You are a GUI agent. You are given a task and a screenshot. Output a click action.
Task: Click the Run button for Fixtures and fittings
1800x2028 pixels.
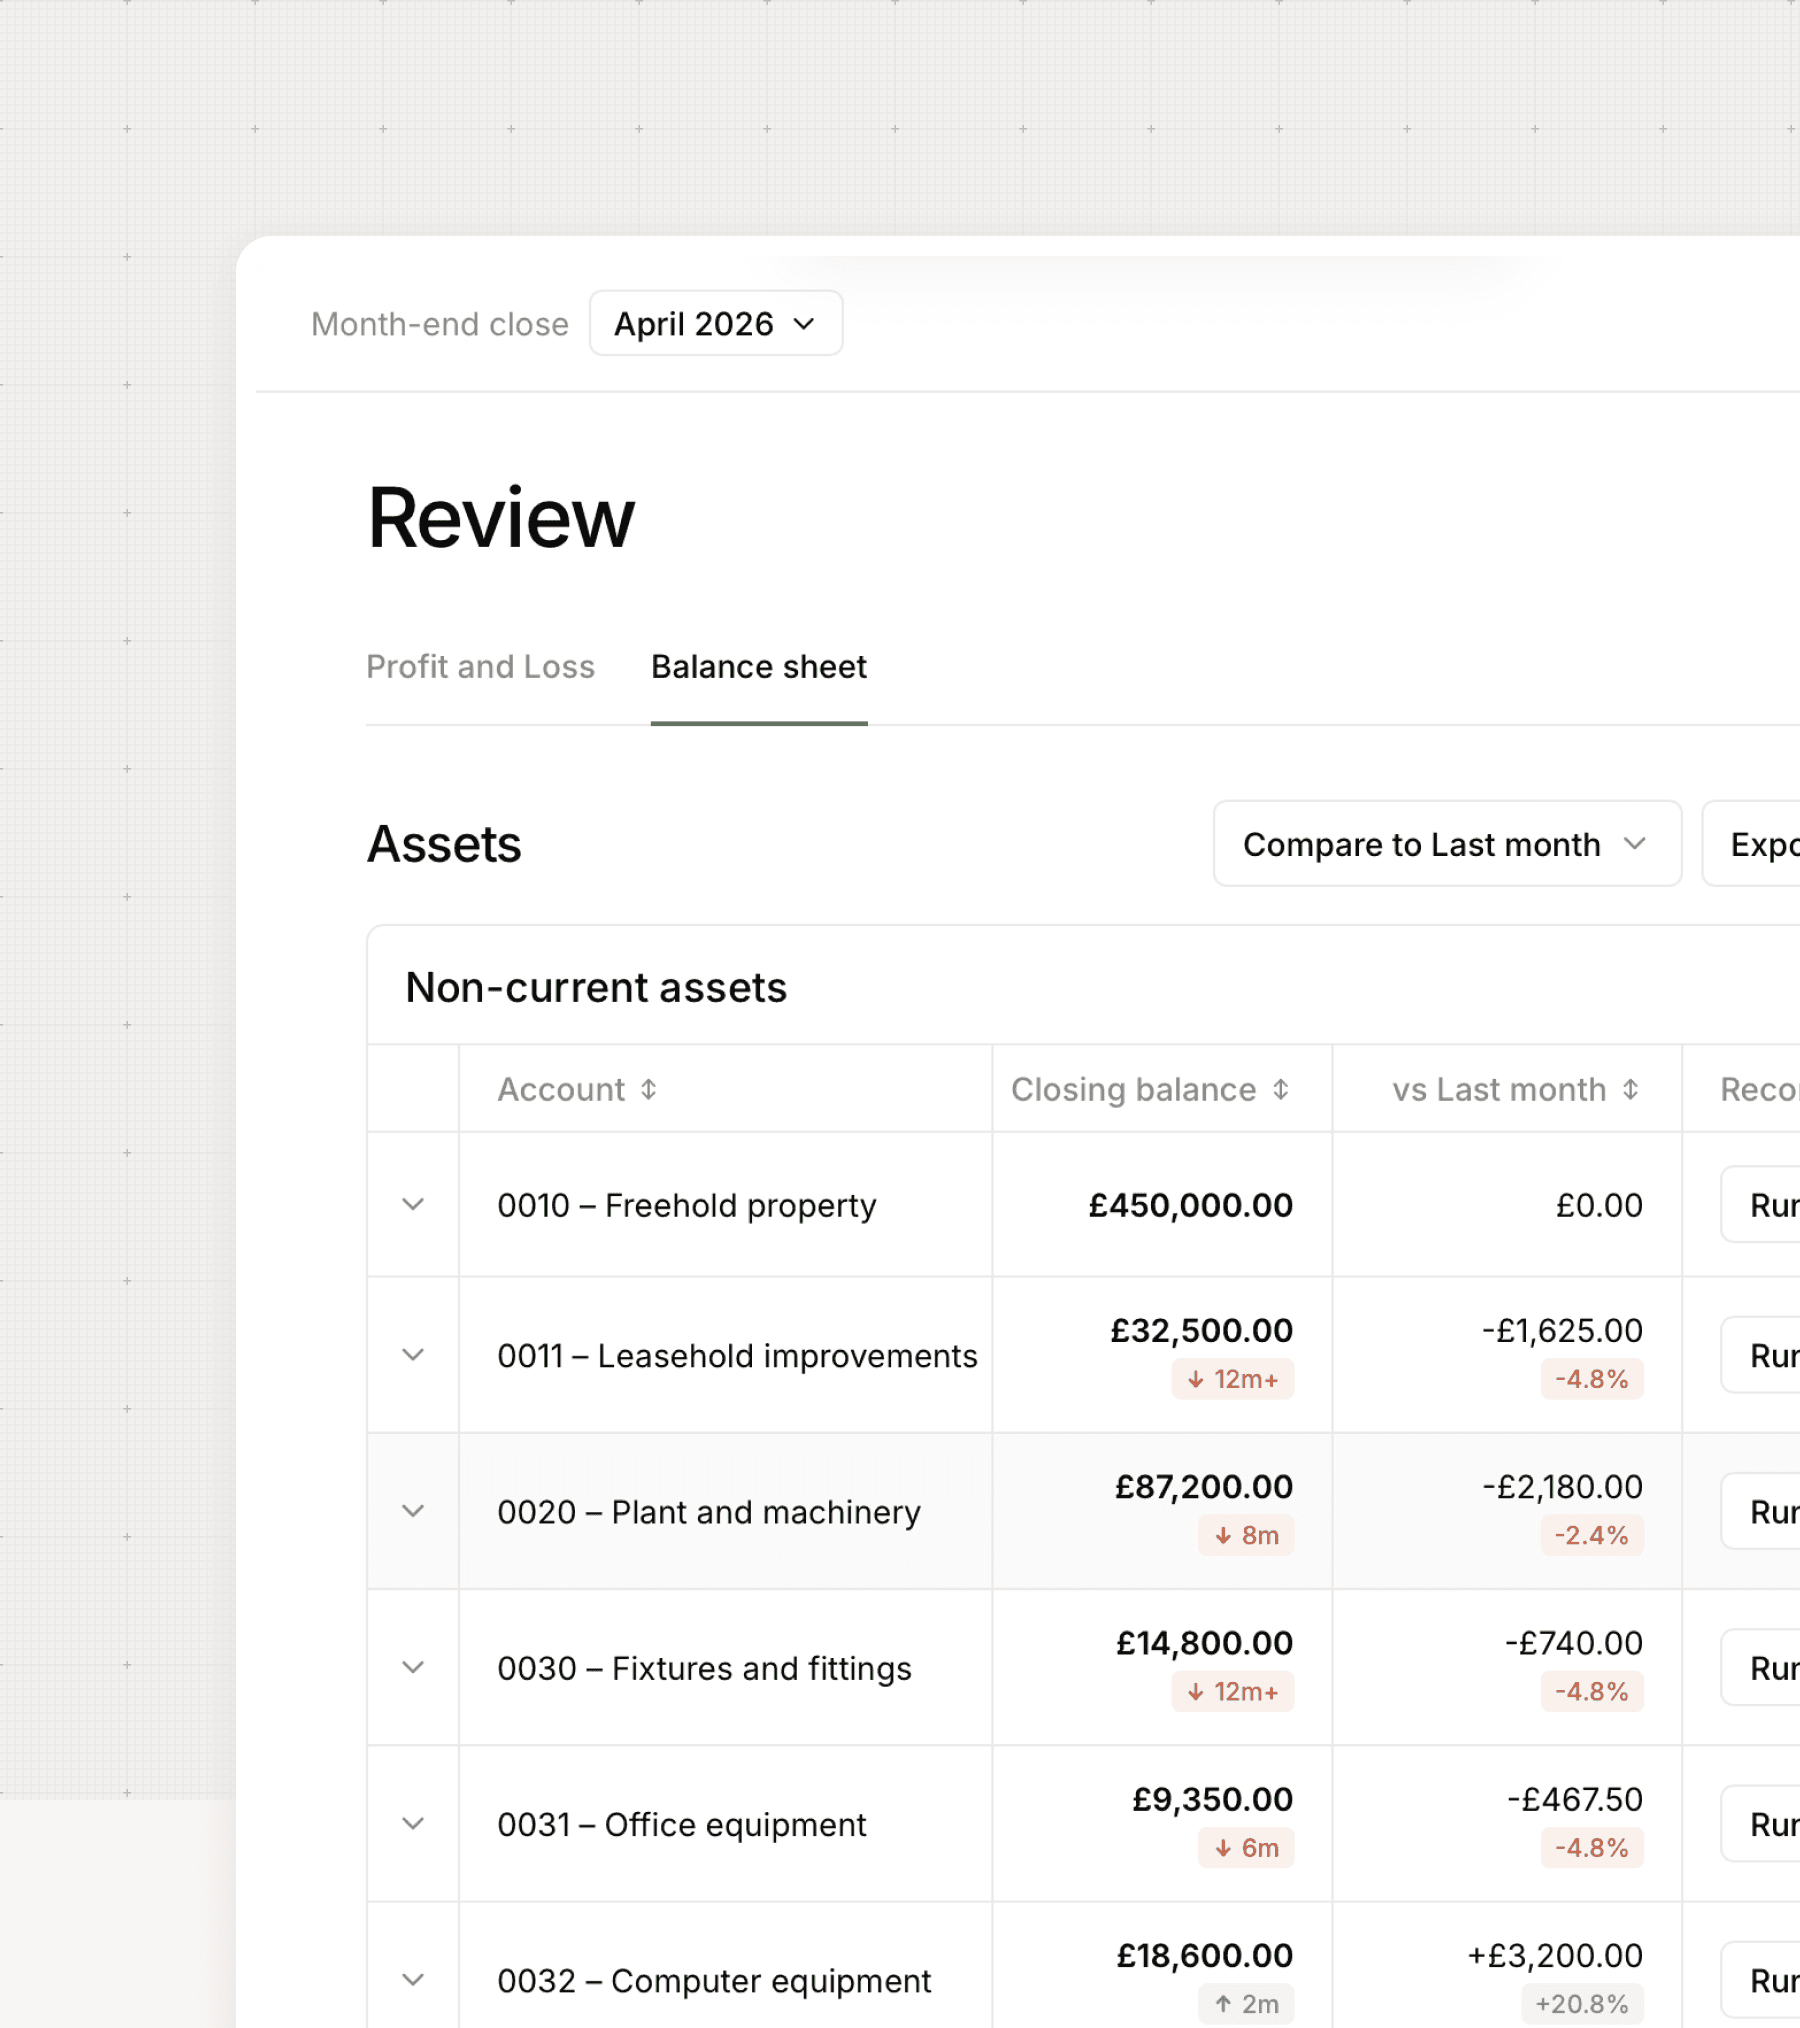[x=1761, y=1667]
